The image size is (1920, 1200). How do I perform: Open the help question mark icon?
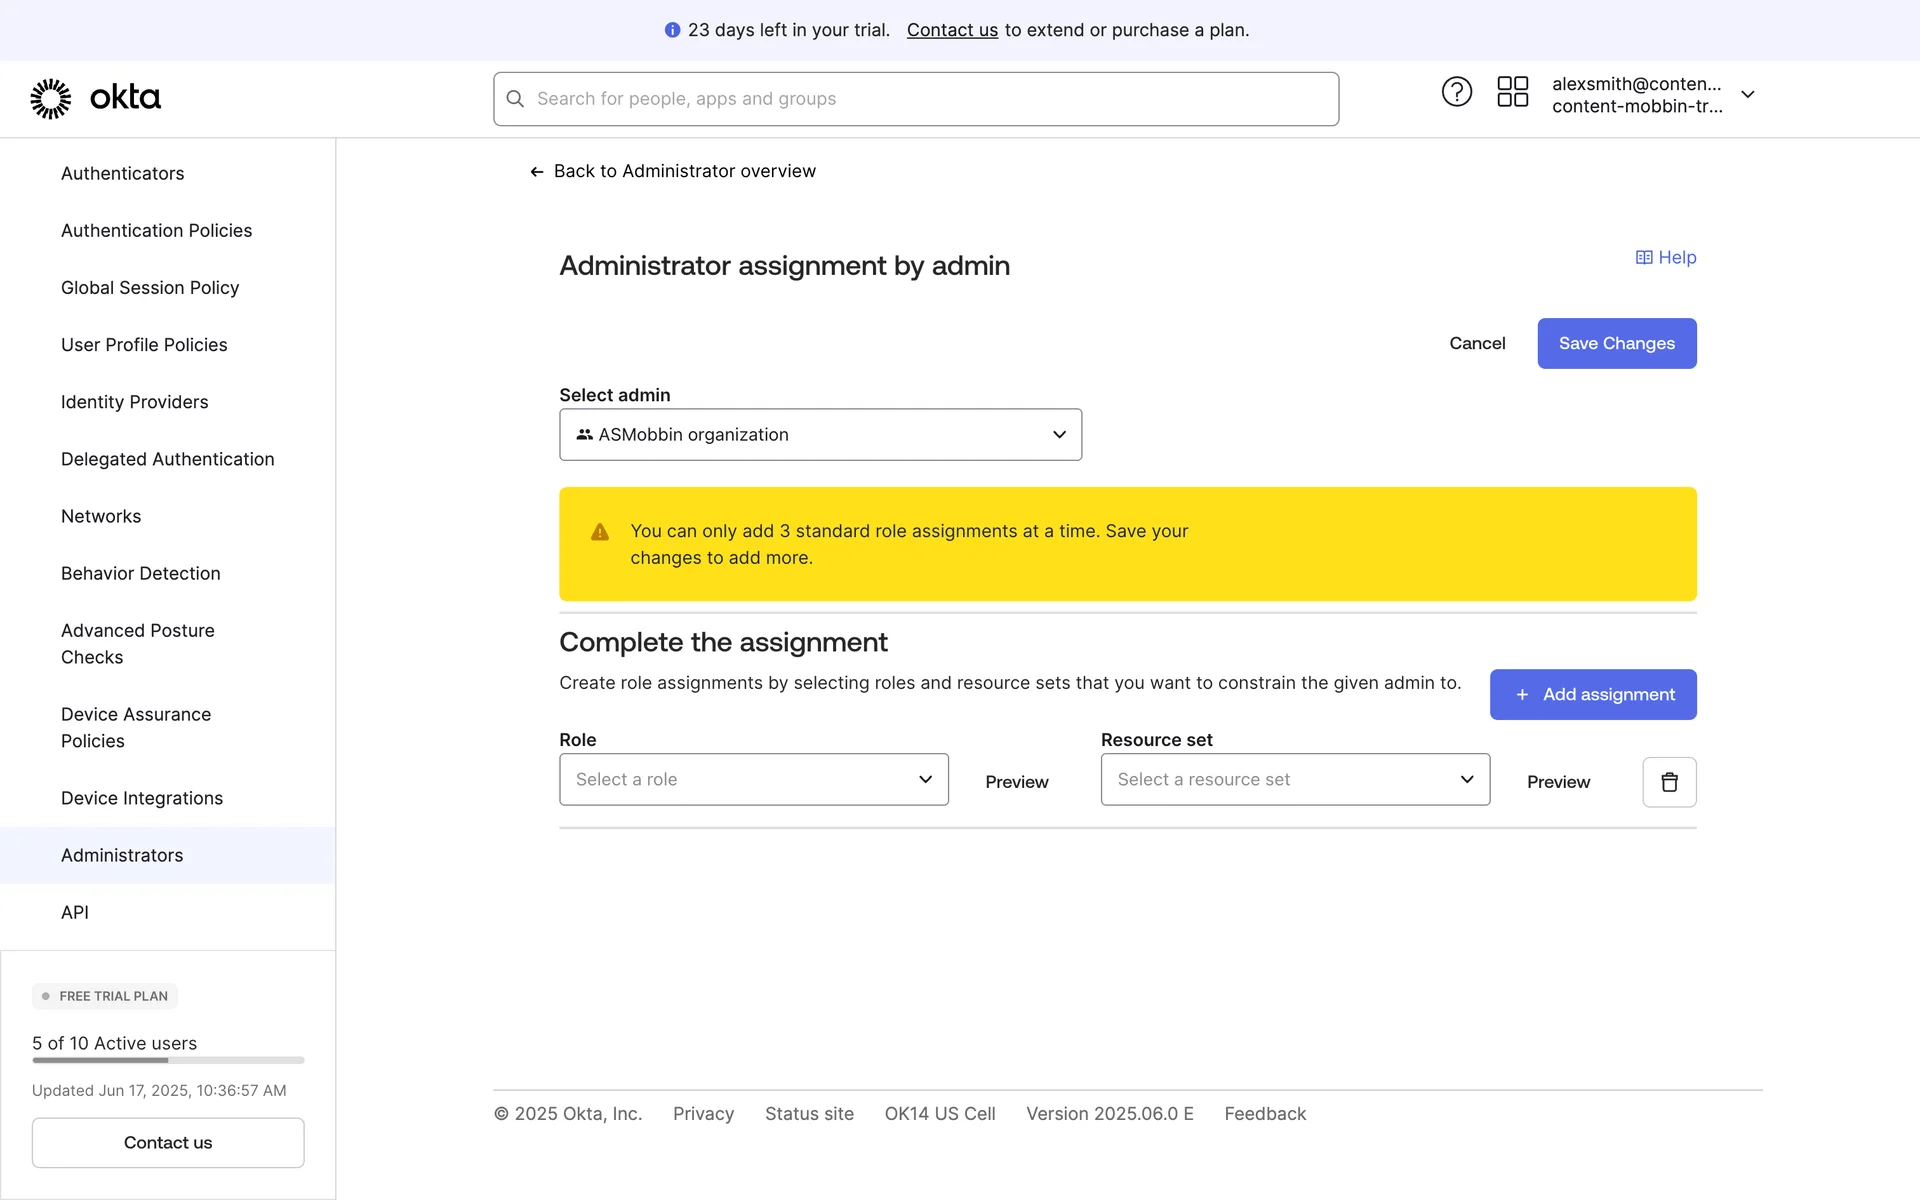pyautogui.click(x=1456, y=92)
